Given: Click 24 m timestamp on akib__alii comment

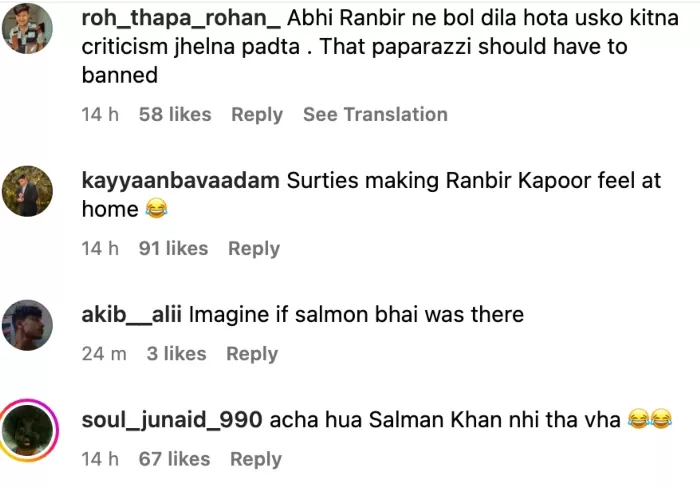Looking at the screenshot, I should point(104,354).
